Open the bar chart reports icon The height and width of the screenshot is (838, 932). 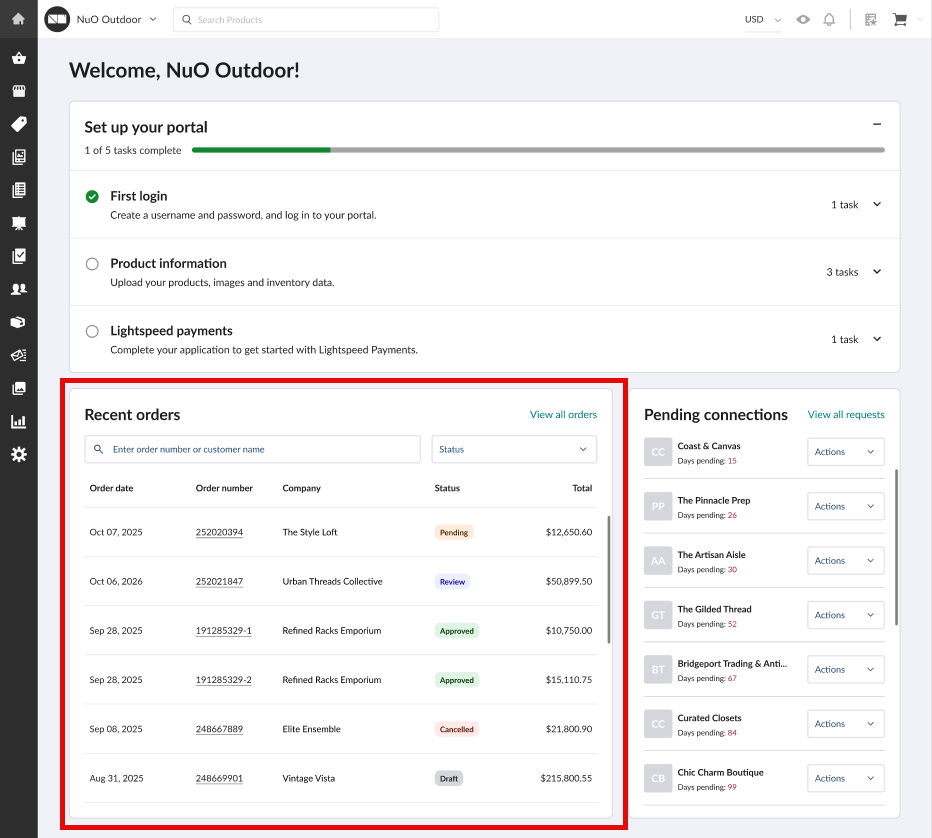(x=18, y=421)
